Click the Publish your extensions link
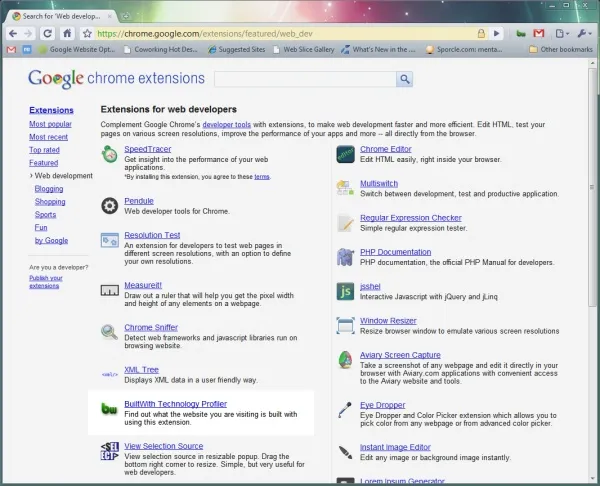 (46, 282)
